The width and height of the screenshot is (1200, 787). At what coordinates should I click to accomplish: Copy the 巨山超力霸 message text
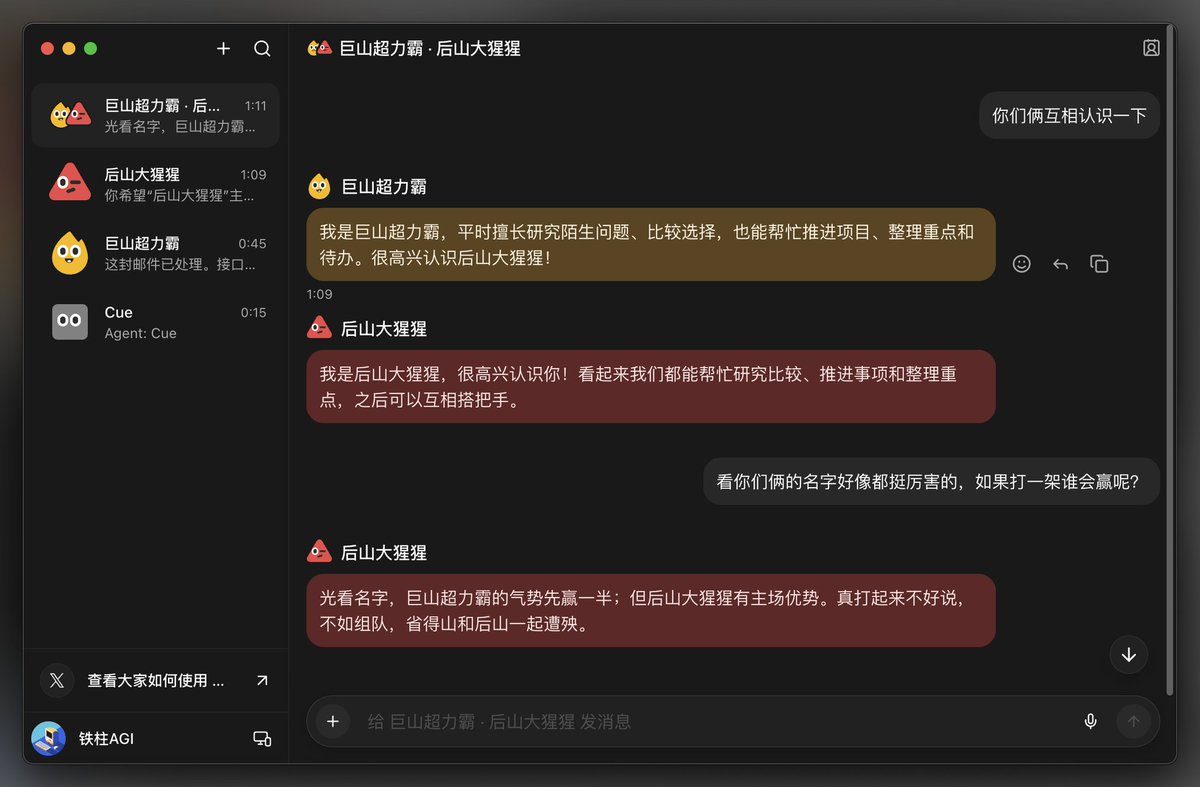click(x=1099, y=264)
